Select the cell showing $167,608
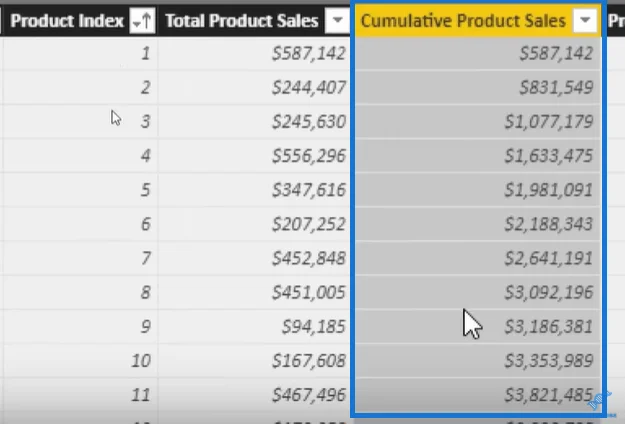625x424 pixels. tap(254, 361)
